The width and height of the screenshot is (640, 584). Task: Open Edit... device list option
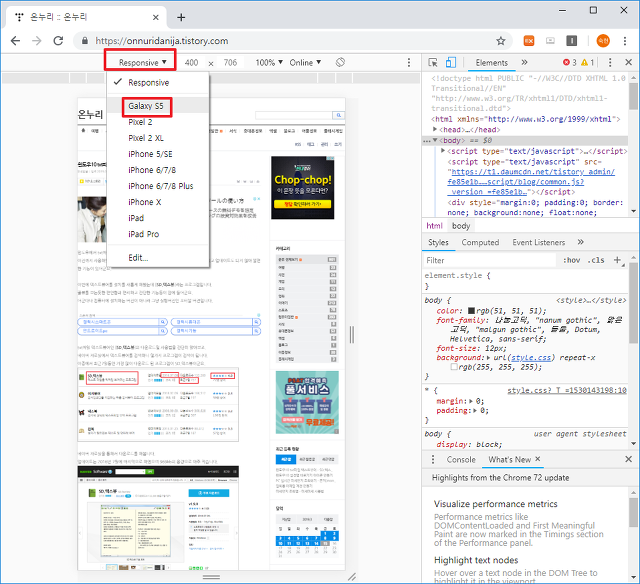[x=158, y=258]
